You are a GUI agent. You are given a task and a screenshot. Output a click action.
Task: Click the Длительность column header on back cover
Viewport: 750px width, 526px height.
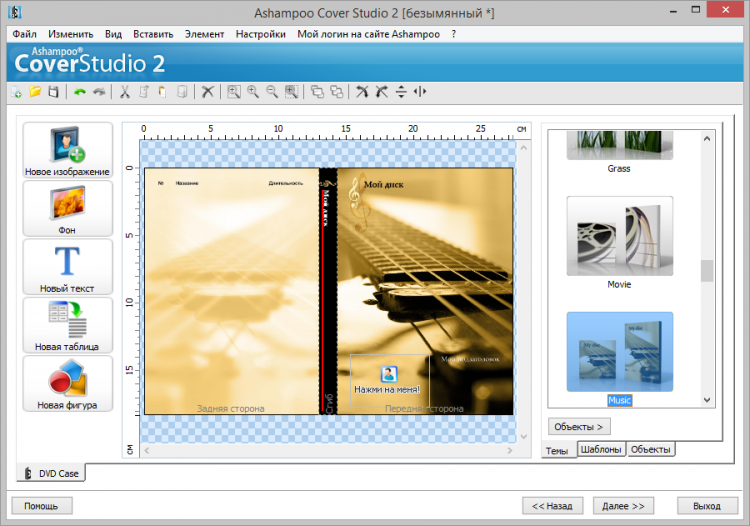click(286, 183)
